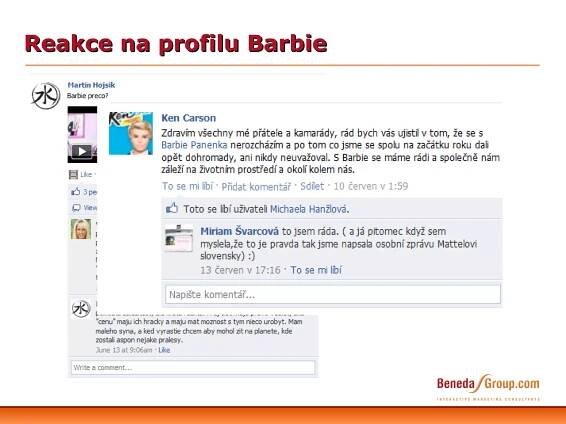566x424 pixels.
Task: Click the speech bubble View comments icon
Action: pyautogui.click(x=76, y=207)
